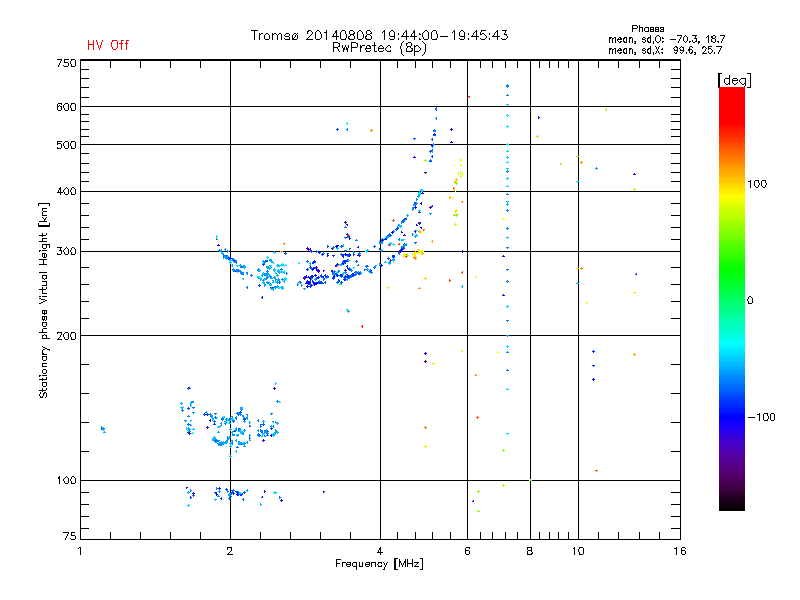This screenshot has width=800, height=600.
Task: Click the '500' height axis label
Action: (x=66, y=145)
